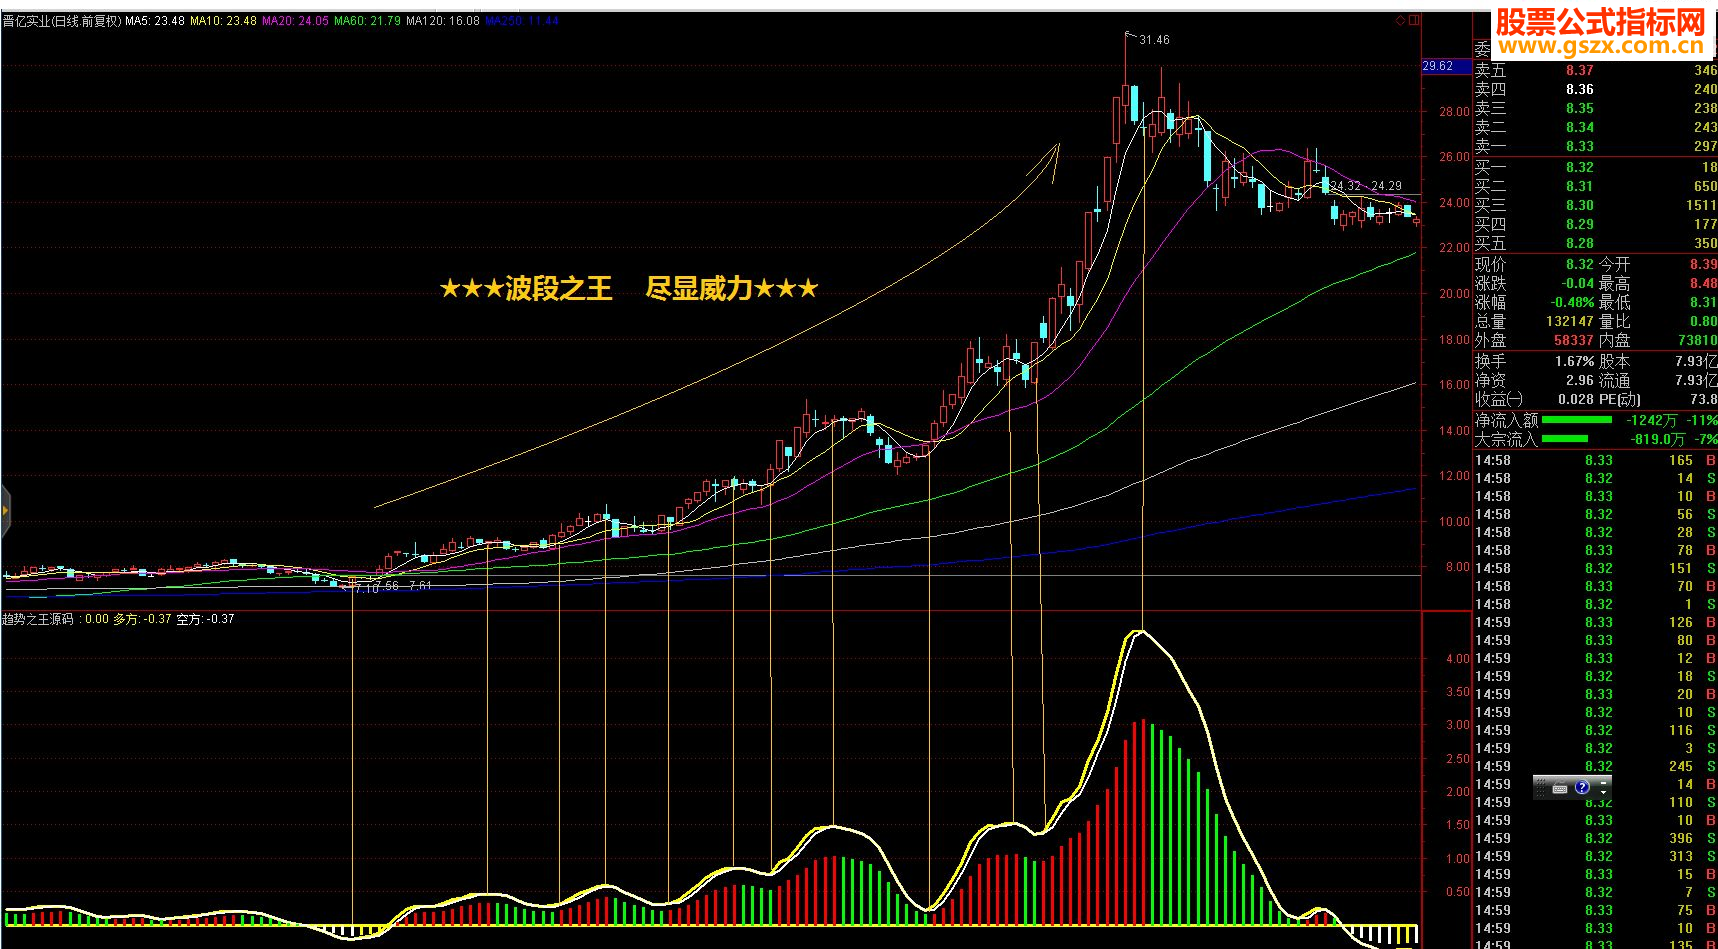Click the 换手 1.67% turnover field
Image resolution: width=1718 pixels, height=949 pixels.
1535,361
